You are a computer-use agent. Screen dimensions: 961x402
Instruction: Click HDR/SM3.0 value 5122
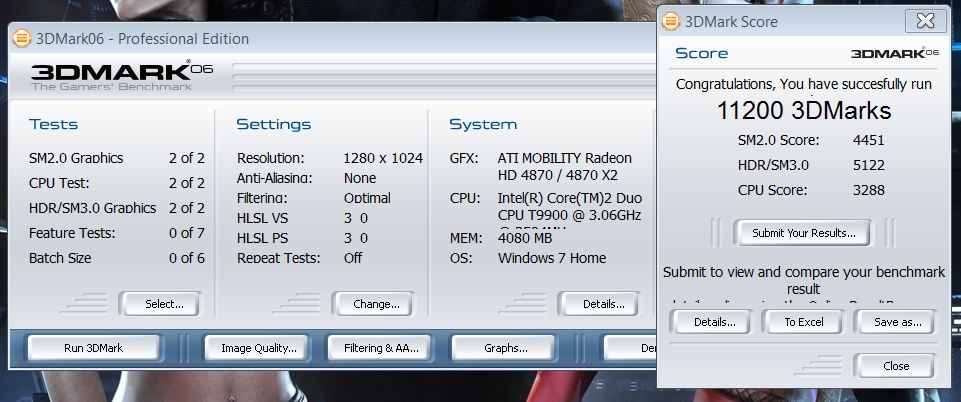tap(868, 165)
